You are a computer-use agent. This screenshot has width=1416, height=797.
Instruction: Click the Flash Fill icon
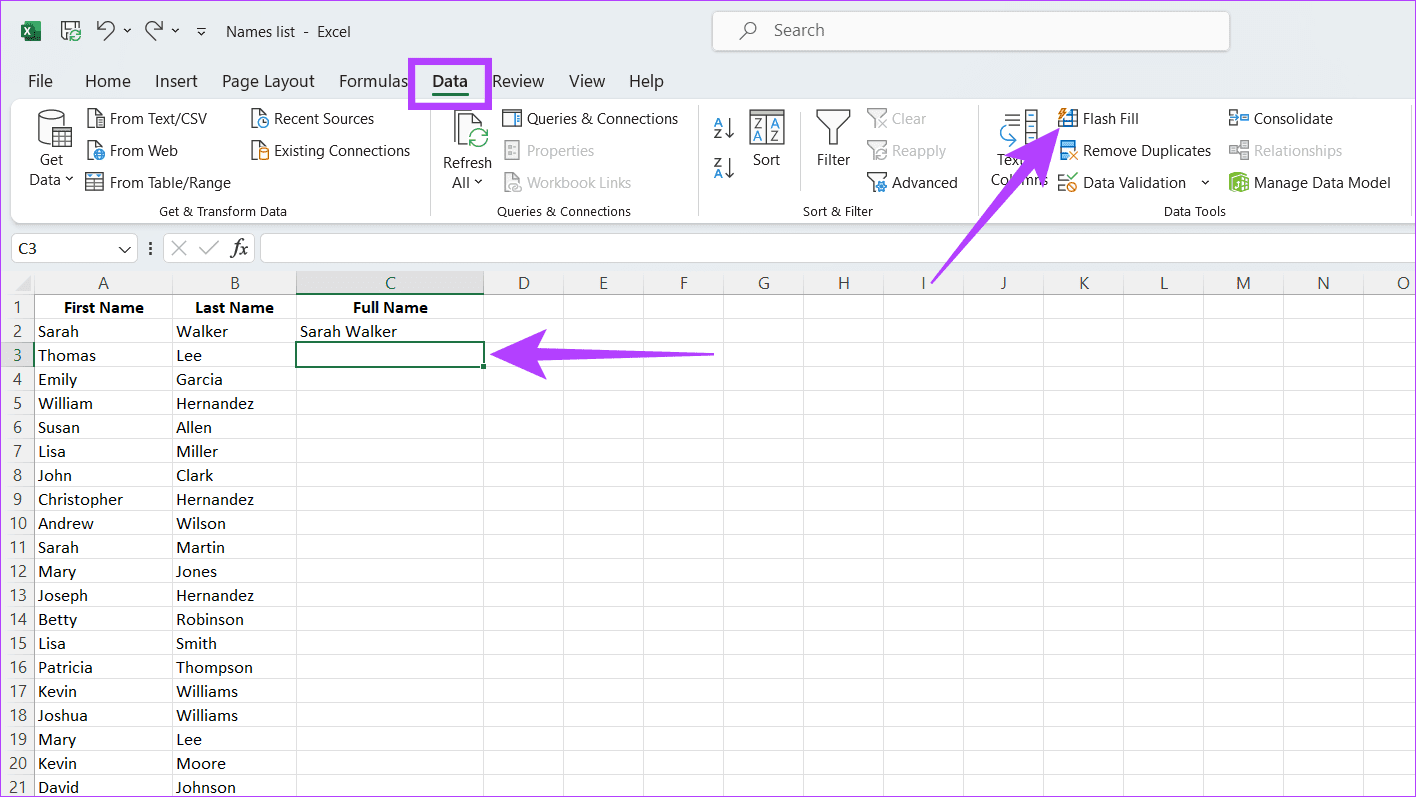point(1068,119)
